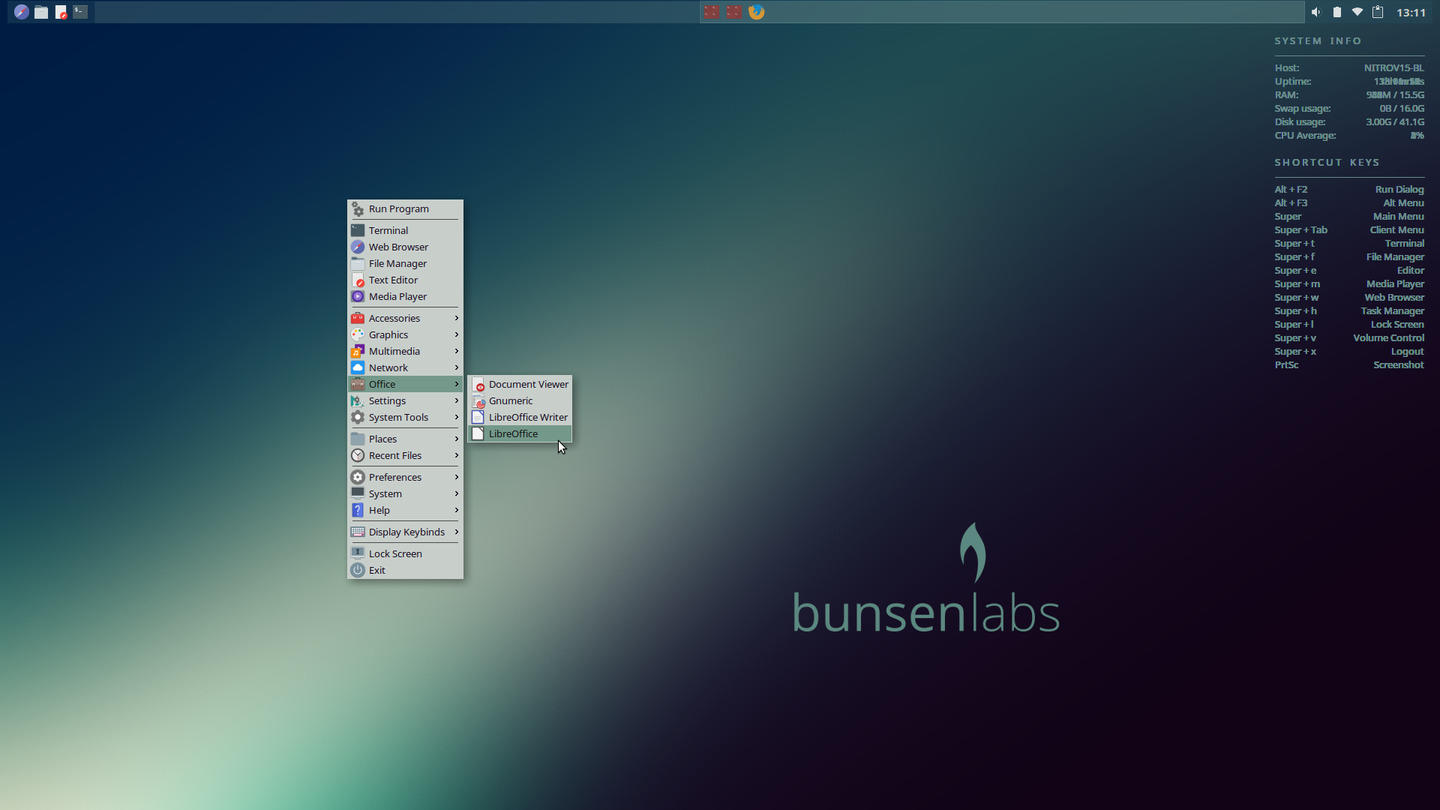Expand the Network submenu arrow

(x=457, y=368)
